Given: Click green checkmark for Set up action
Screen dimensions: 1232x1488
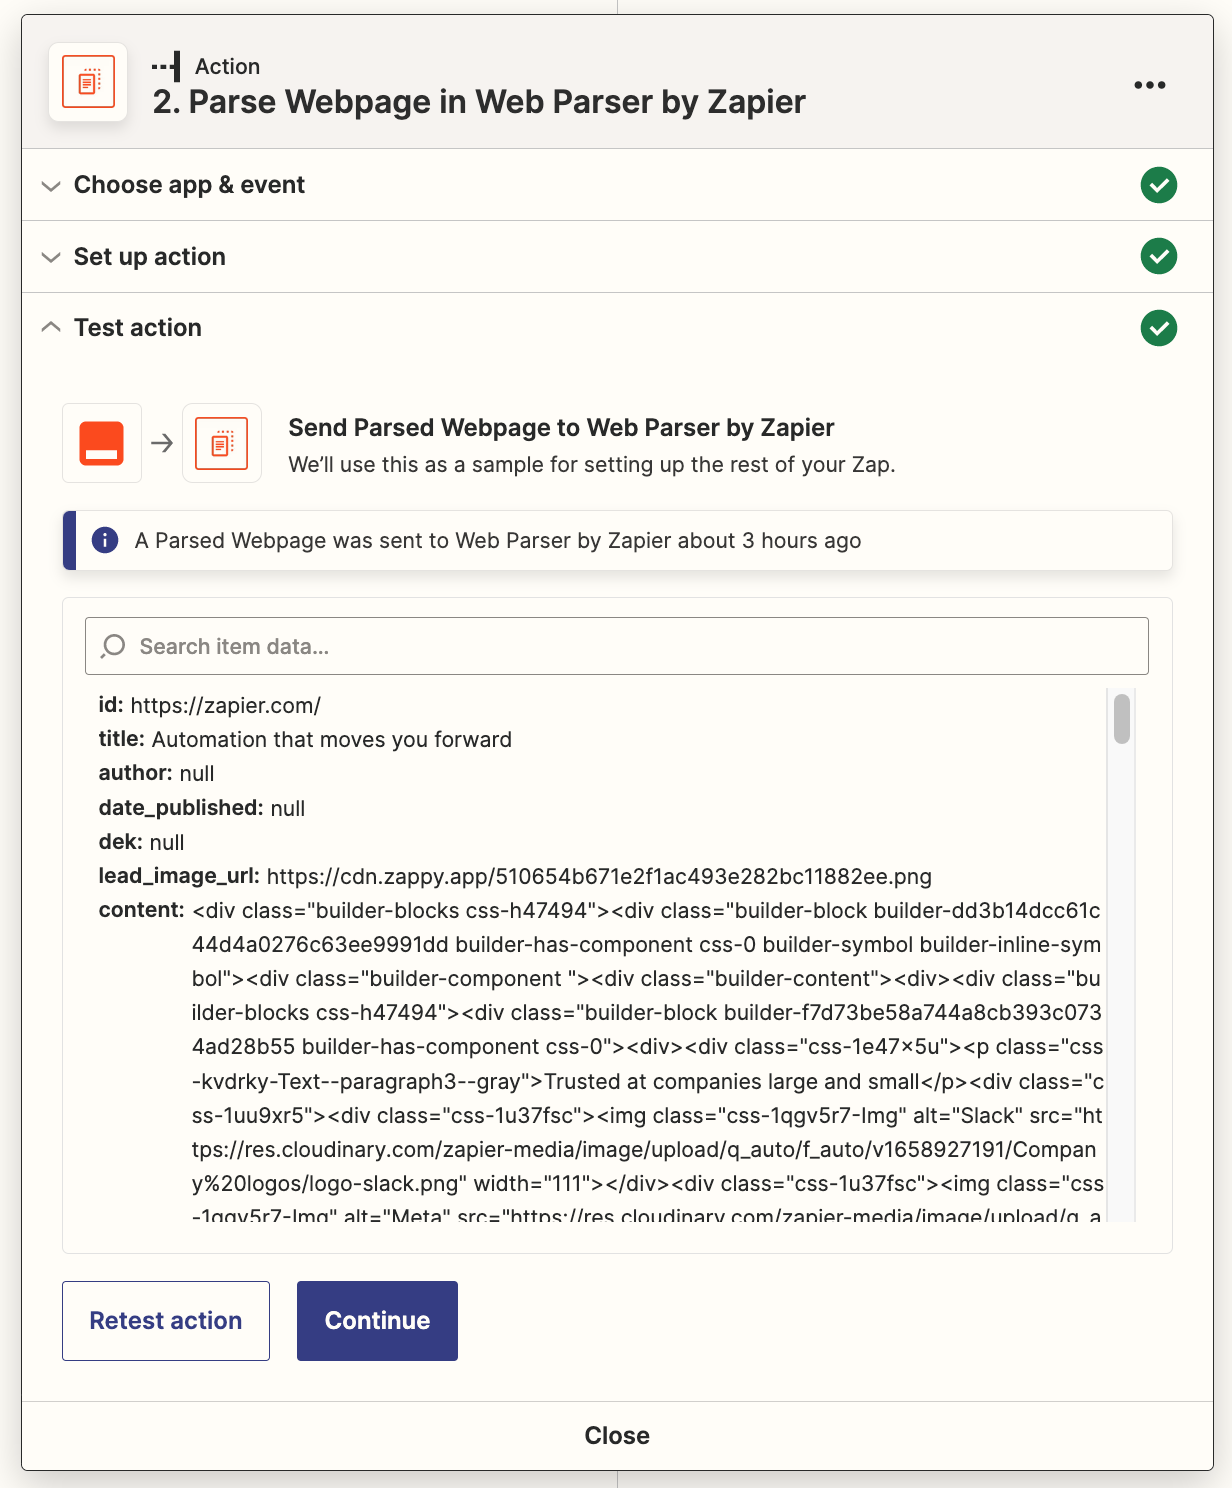Looking at the screenshot, I should pyautogui.click(x=1158, y=256).
